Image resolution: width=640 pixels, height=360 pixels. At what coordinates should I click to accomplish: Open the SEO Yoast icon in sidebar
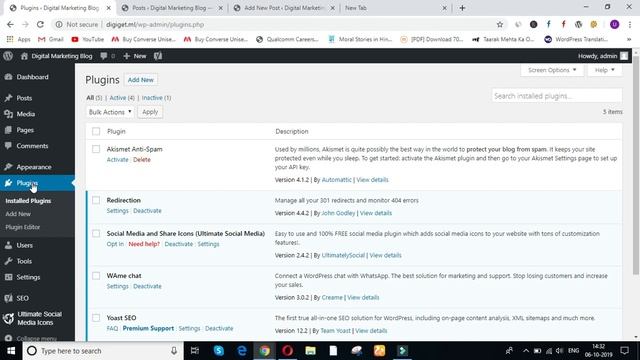(8, 298)
